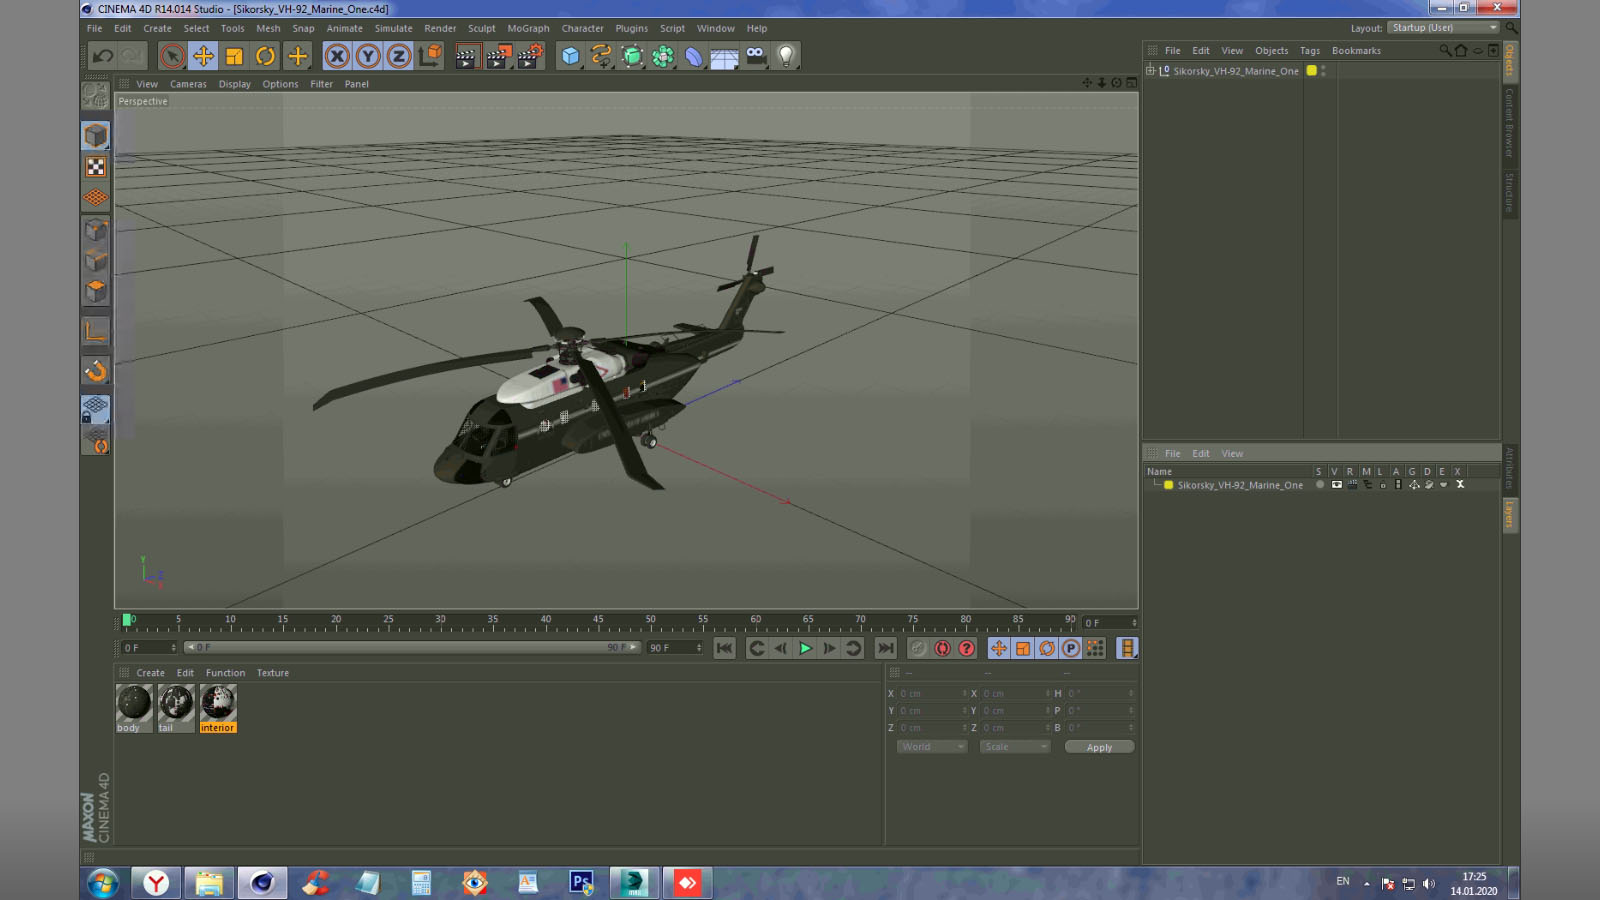Toggle snapping magnet icon

[95, 370]
